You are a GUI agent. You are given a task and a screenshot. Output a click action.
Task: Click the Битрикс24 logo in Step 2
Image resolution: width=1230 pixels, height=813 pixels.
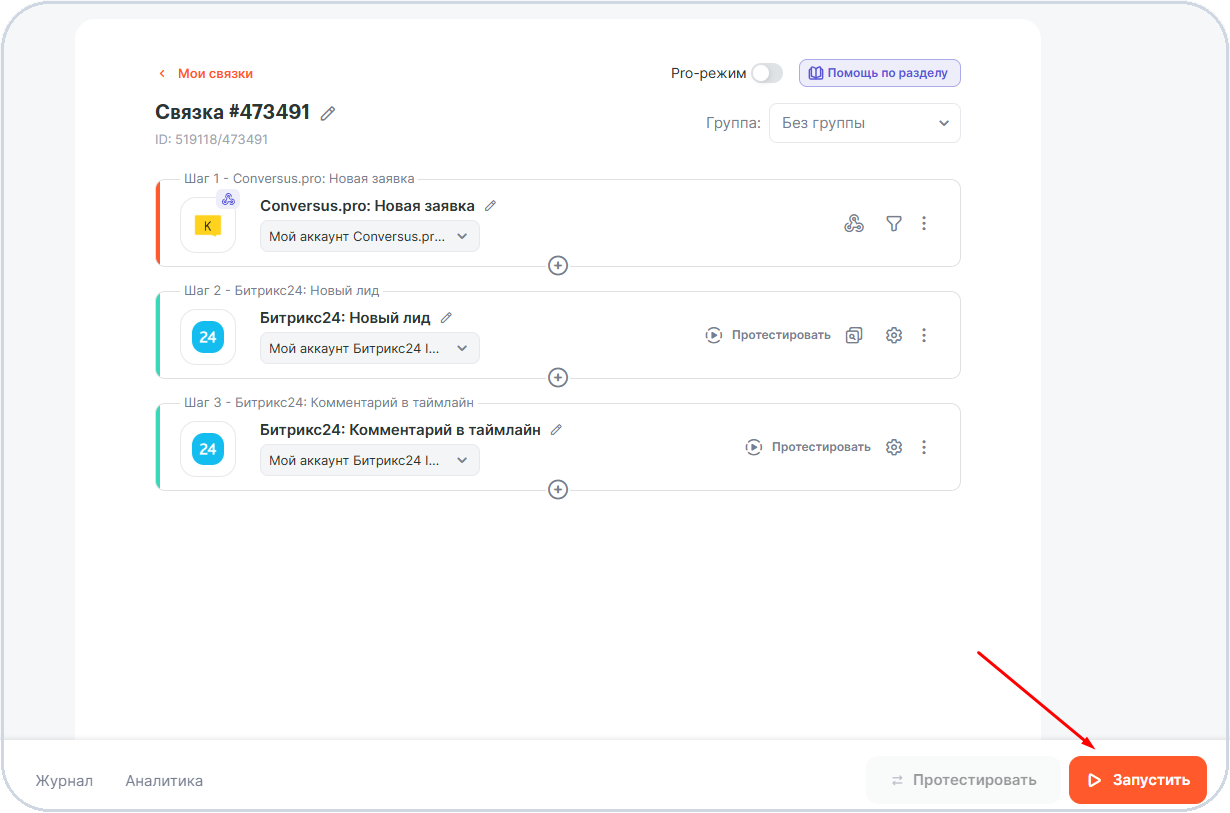coord(208,337)
